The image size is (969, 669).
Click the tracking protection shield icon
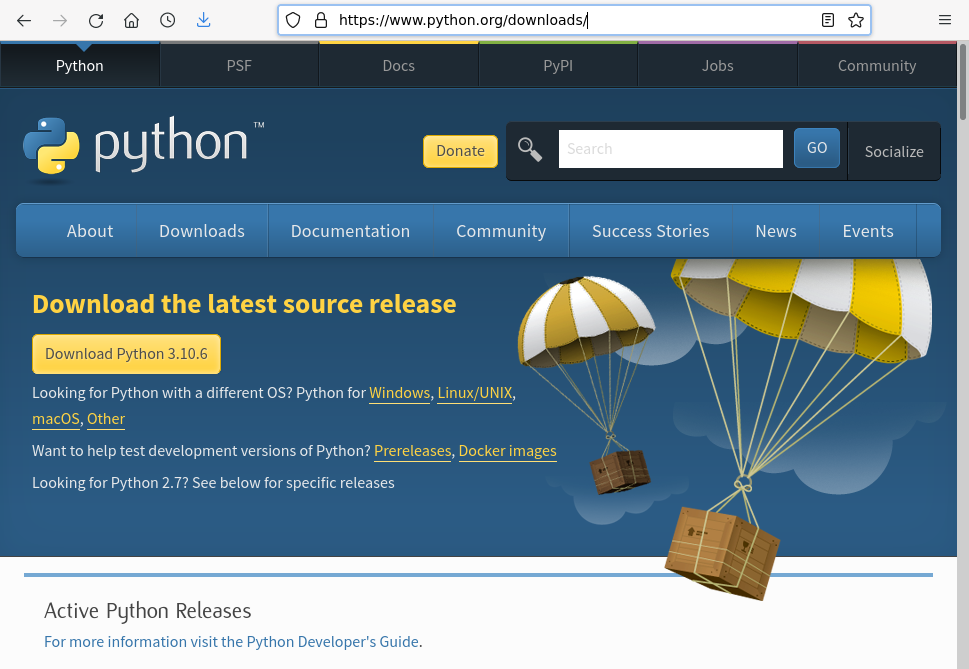pos(291,19)
